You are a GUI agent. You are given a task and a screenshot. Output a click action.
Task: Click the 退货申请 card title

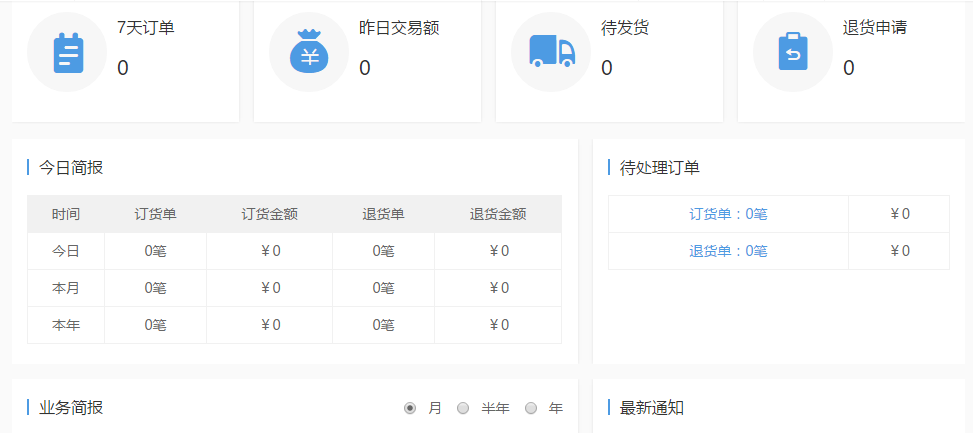coord(875,27)
